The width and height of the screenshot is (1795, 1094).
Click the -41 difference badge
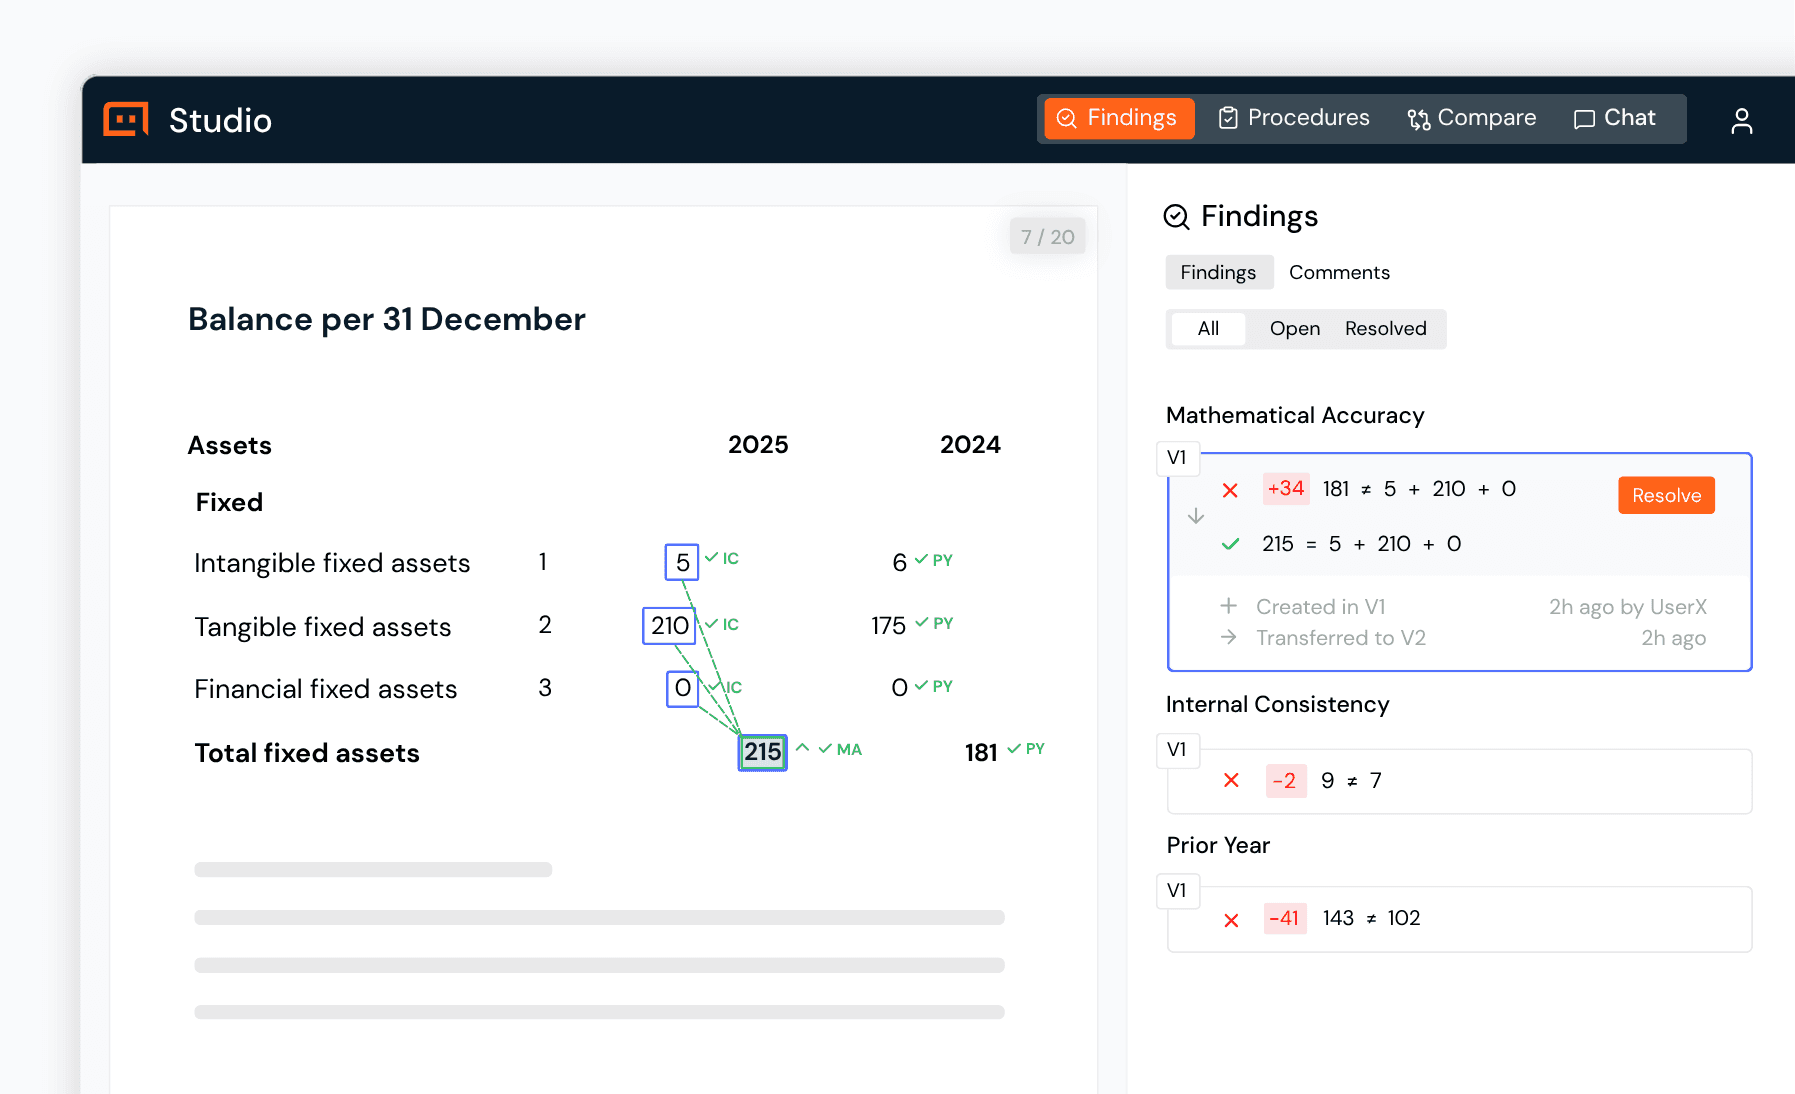click(1285, 918)
